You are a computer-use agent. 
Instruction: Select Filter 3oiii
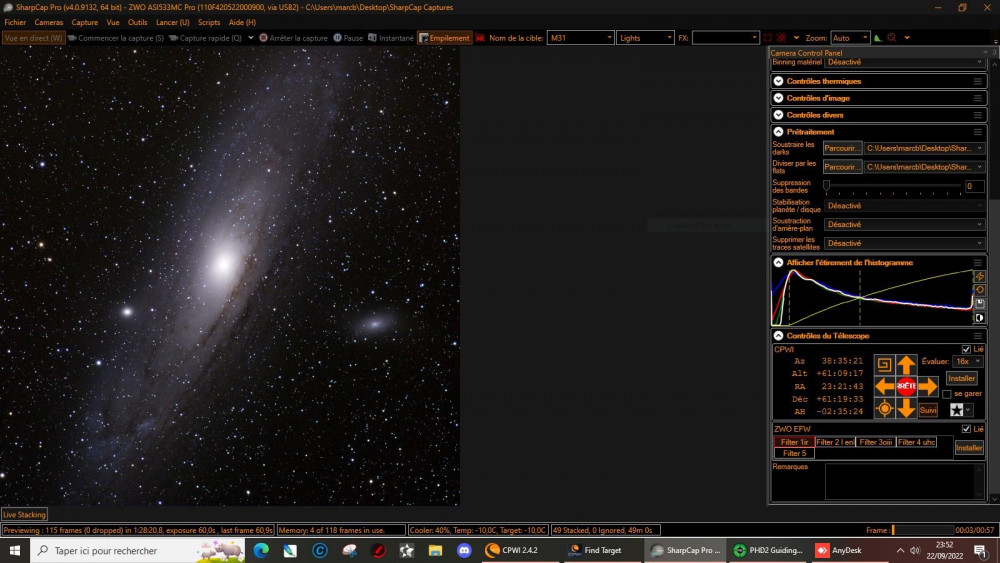click(876, 442)
